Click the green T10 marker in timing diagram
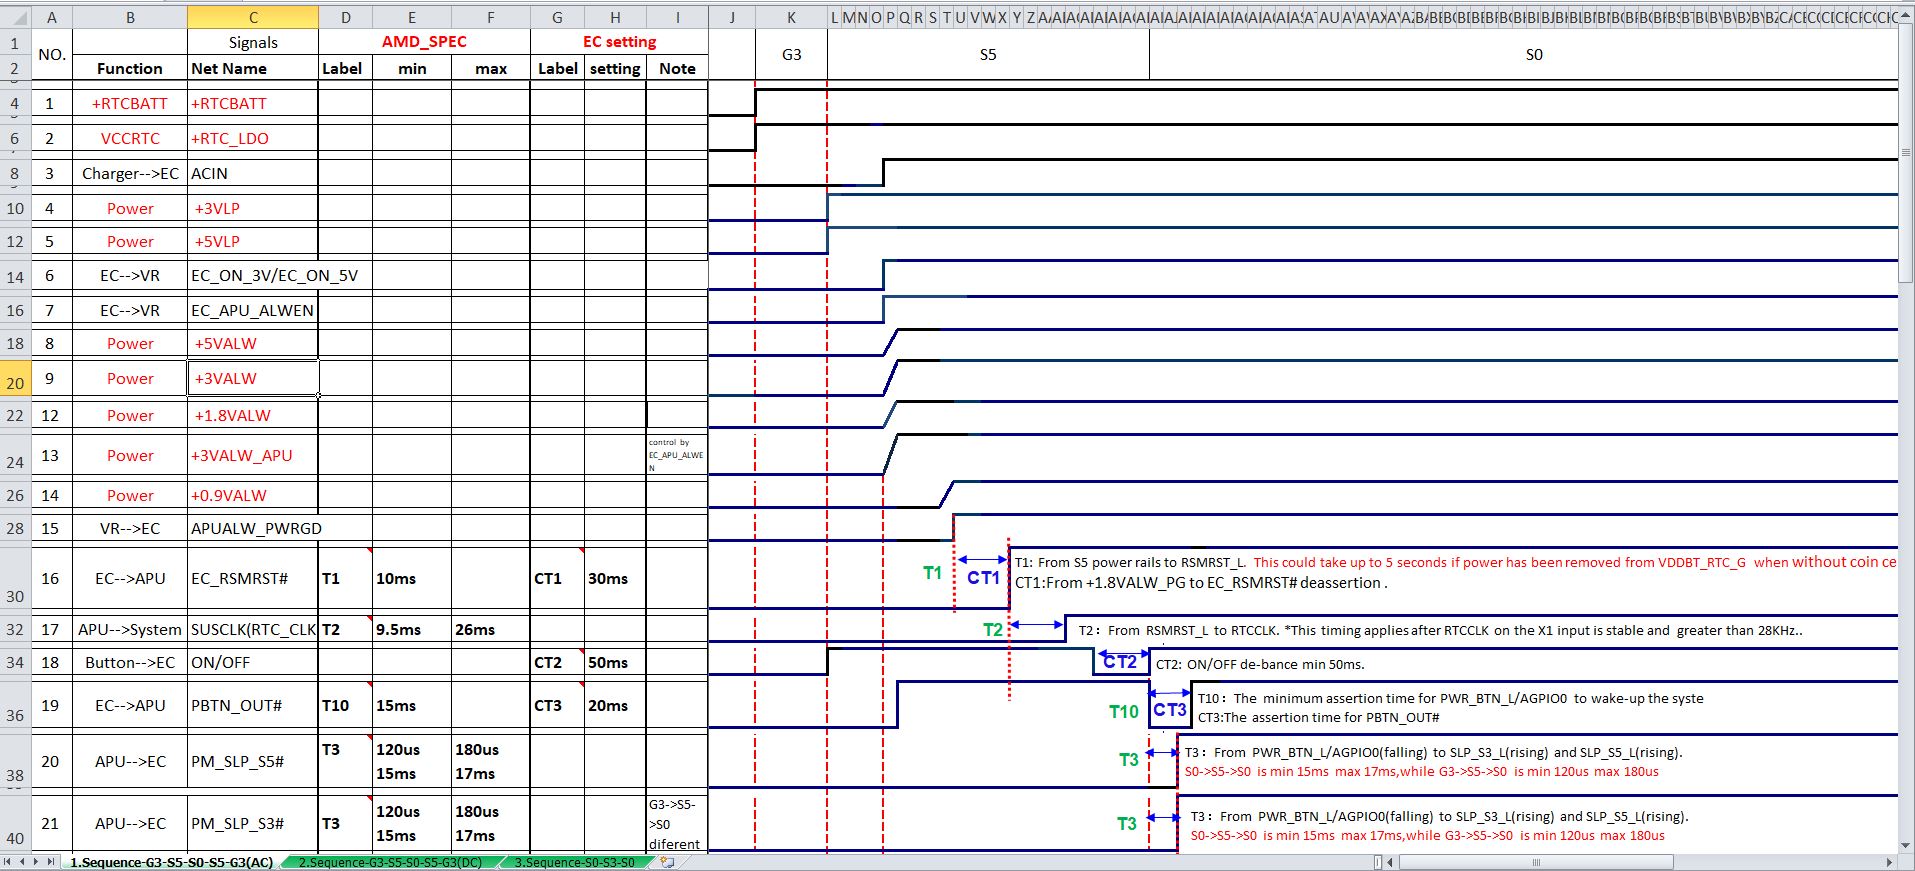The image size is (1915, 871). (1123, 711)
